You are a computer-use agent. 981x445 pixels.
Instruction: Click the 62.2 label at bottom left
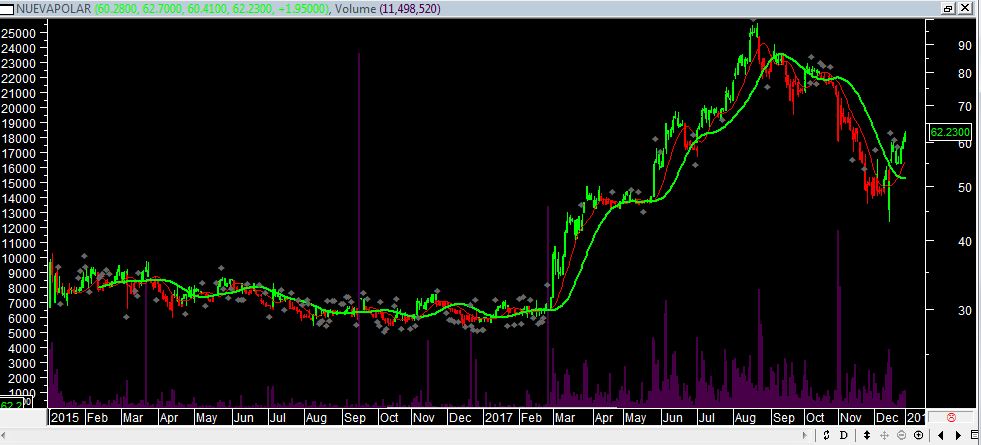point(12,404)
